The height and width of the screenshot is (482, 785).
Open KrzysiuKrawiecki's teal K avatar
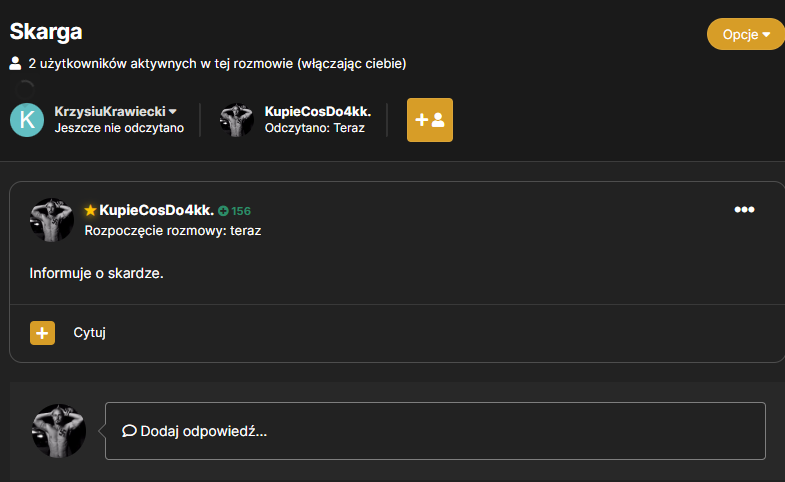tap(27, 120)
